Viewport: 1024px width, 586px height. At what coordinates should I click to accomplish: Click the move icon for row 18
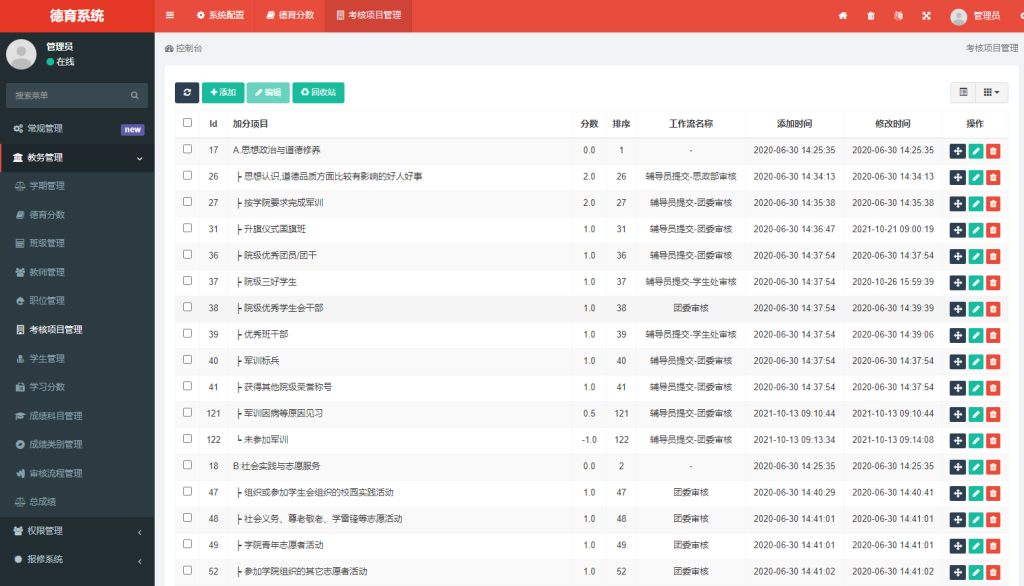pos(957,467)
